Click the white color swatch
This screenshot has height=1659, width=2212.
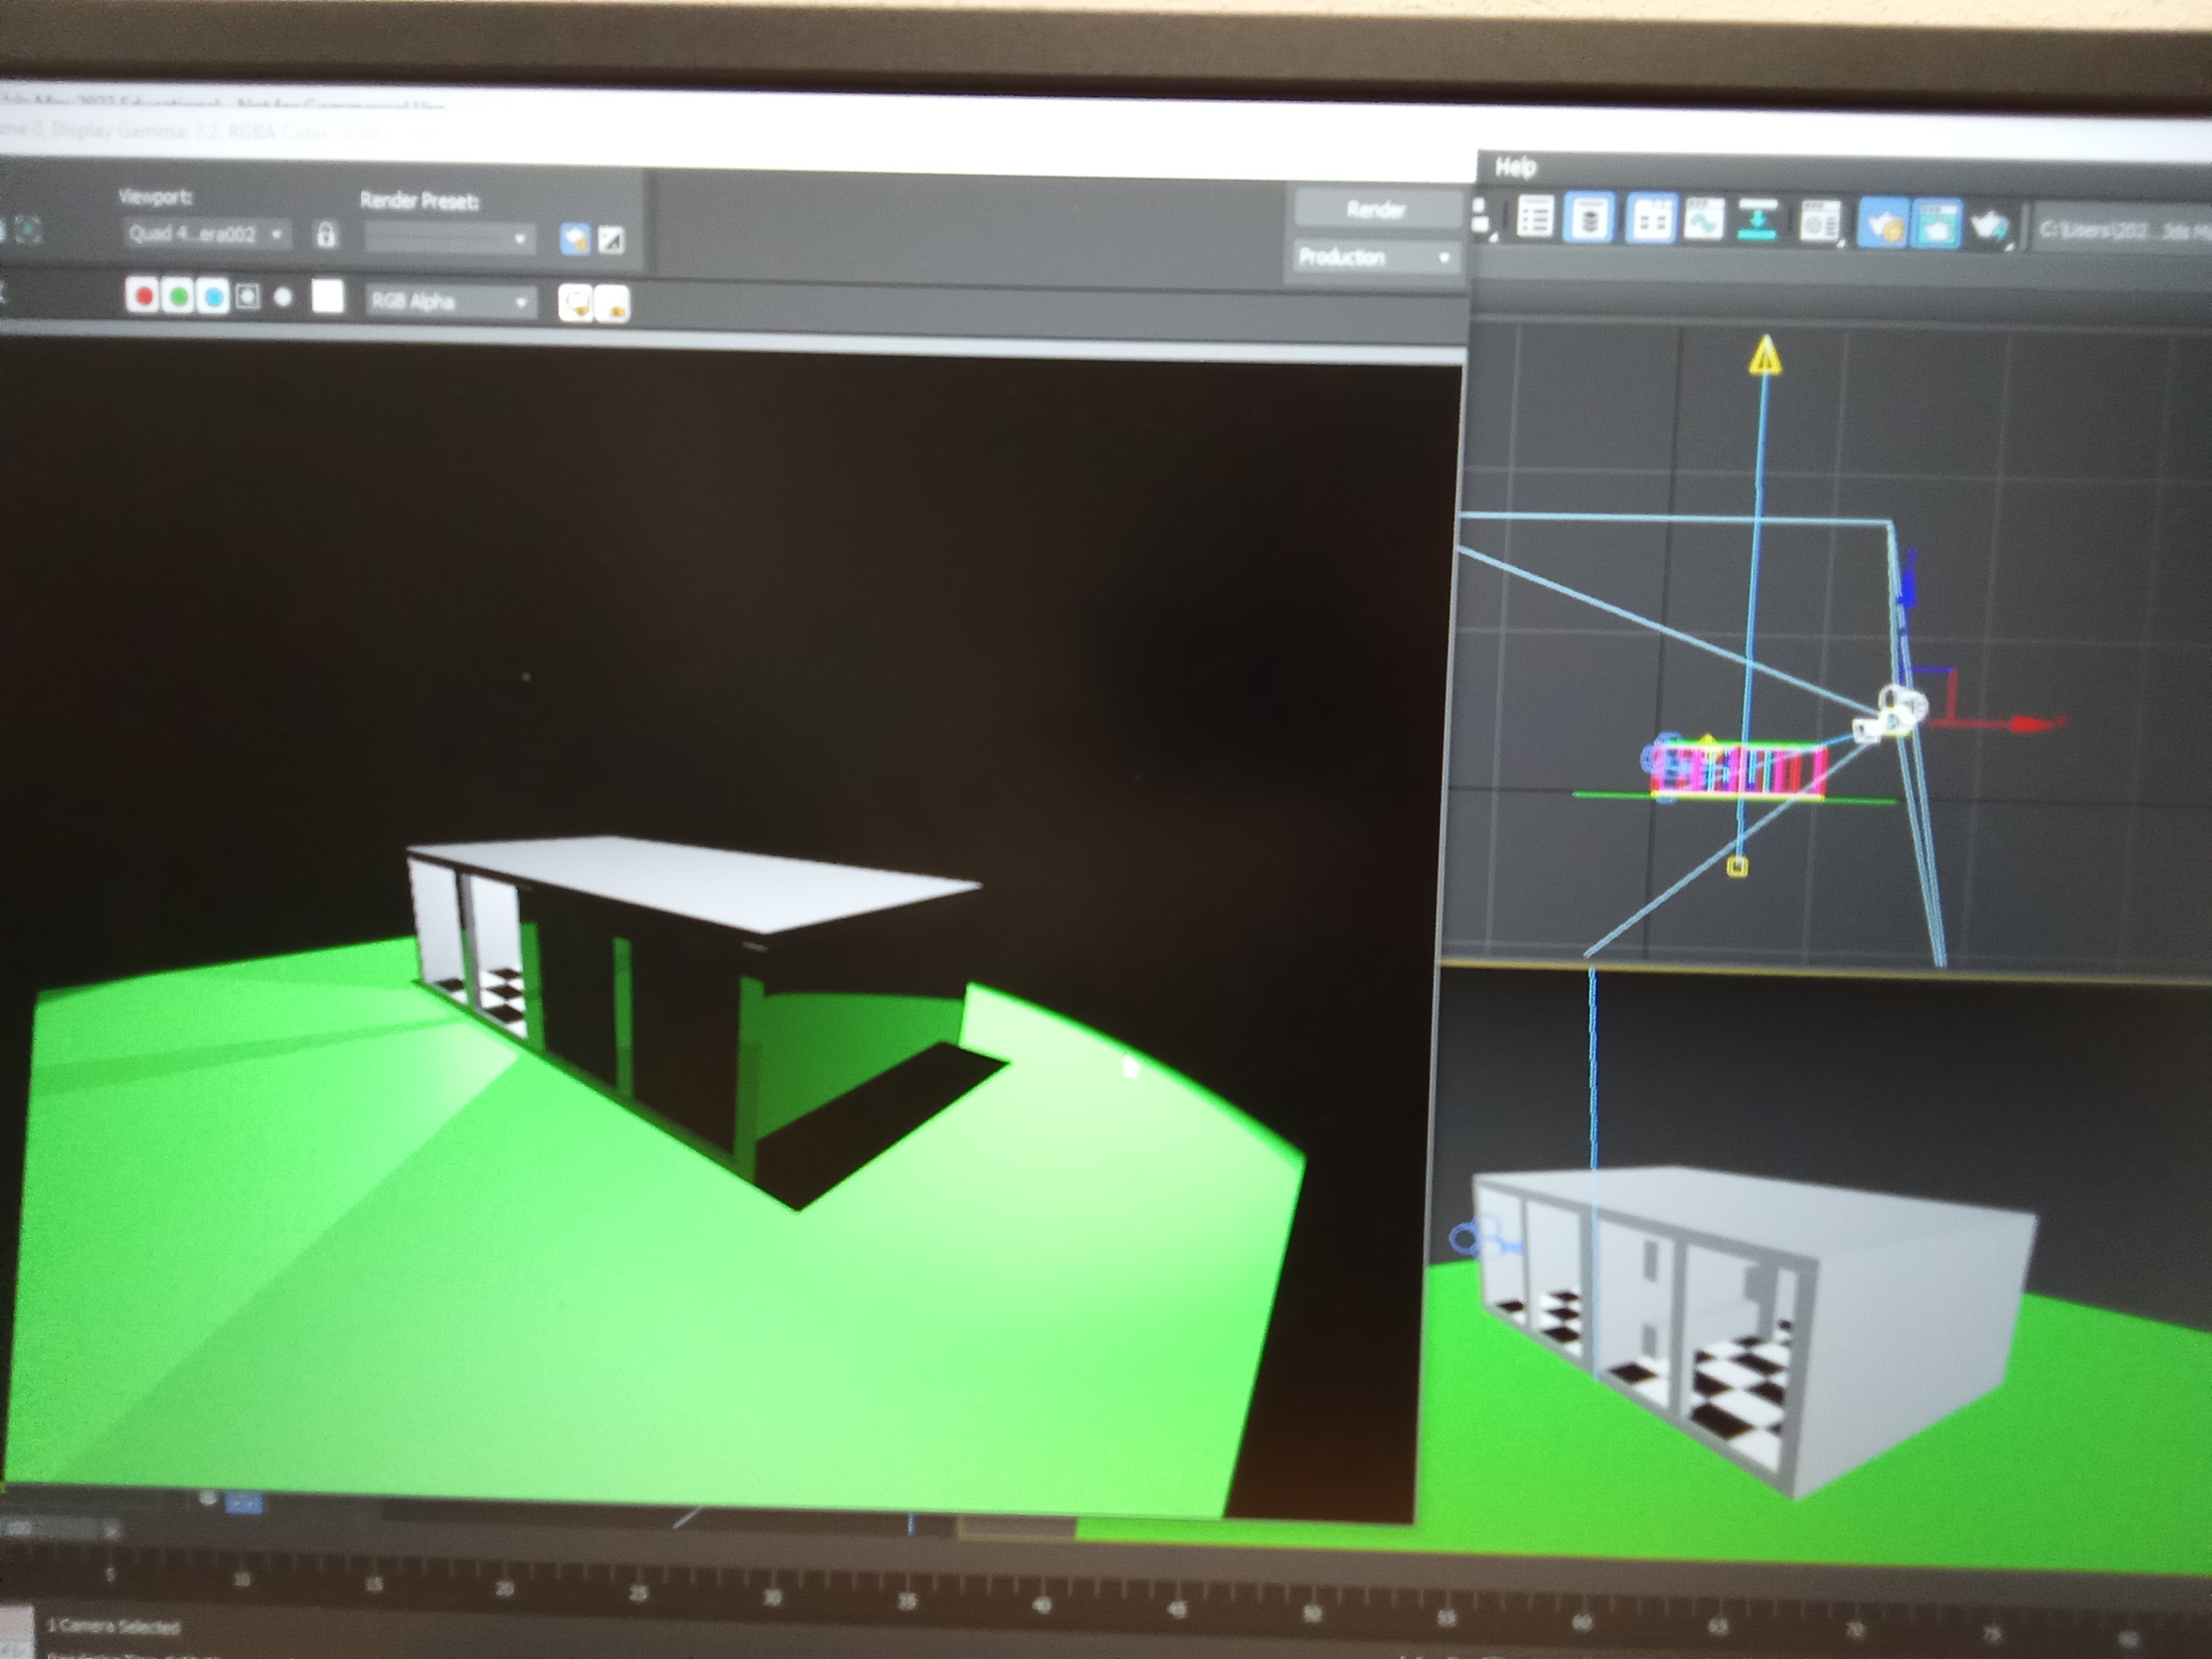[x=327, y=297]
